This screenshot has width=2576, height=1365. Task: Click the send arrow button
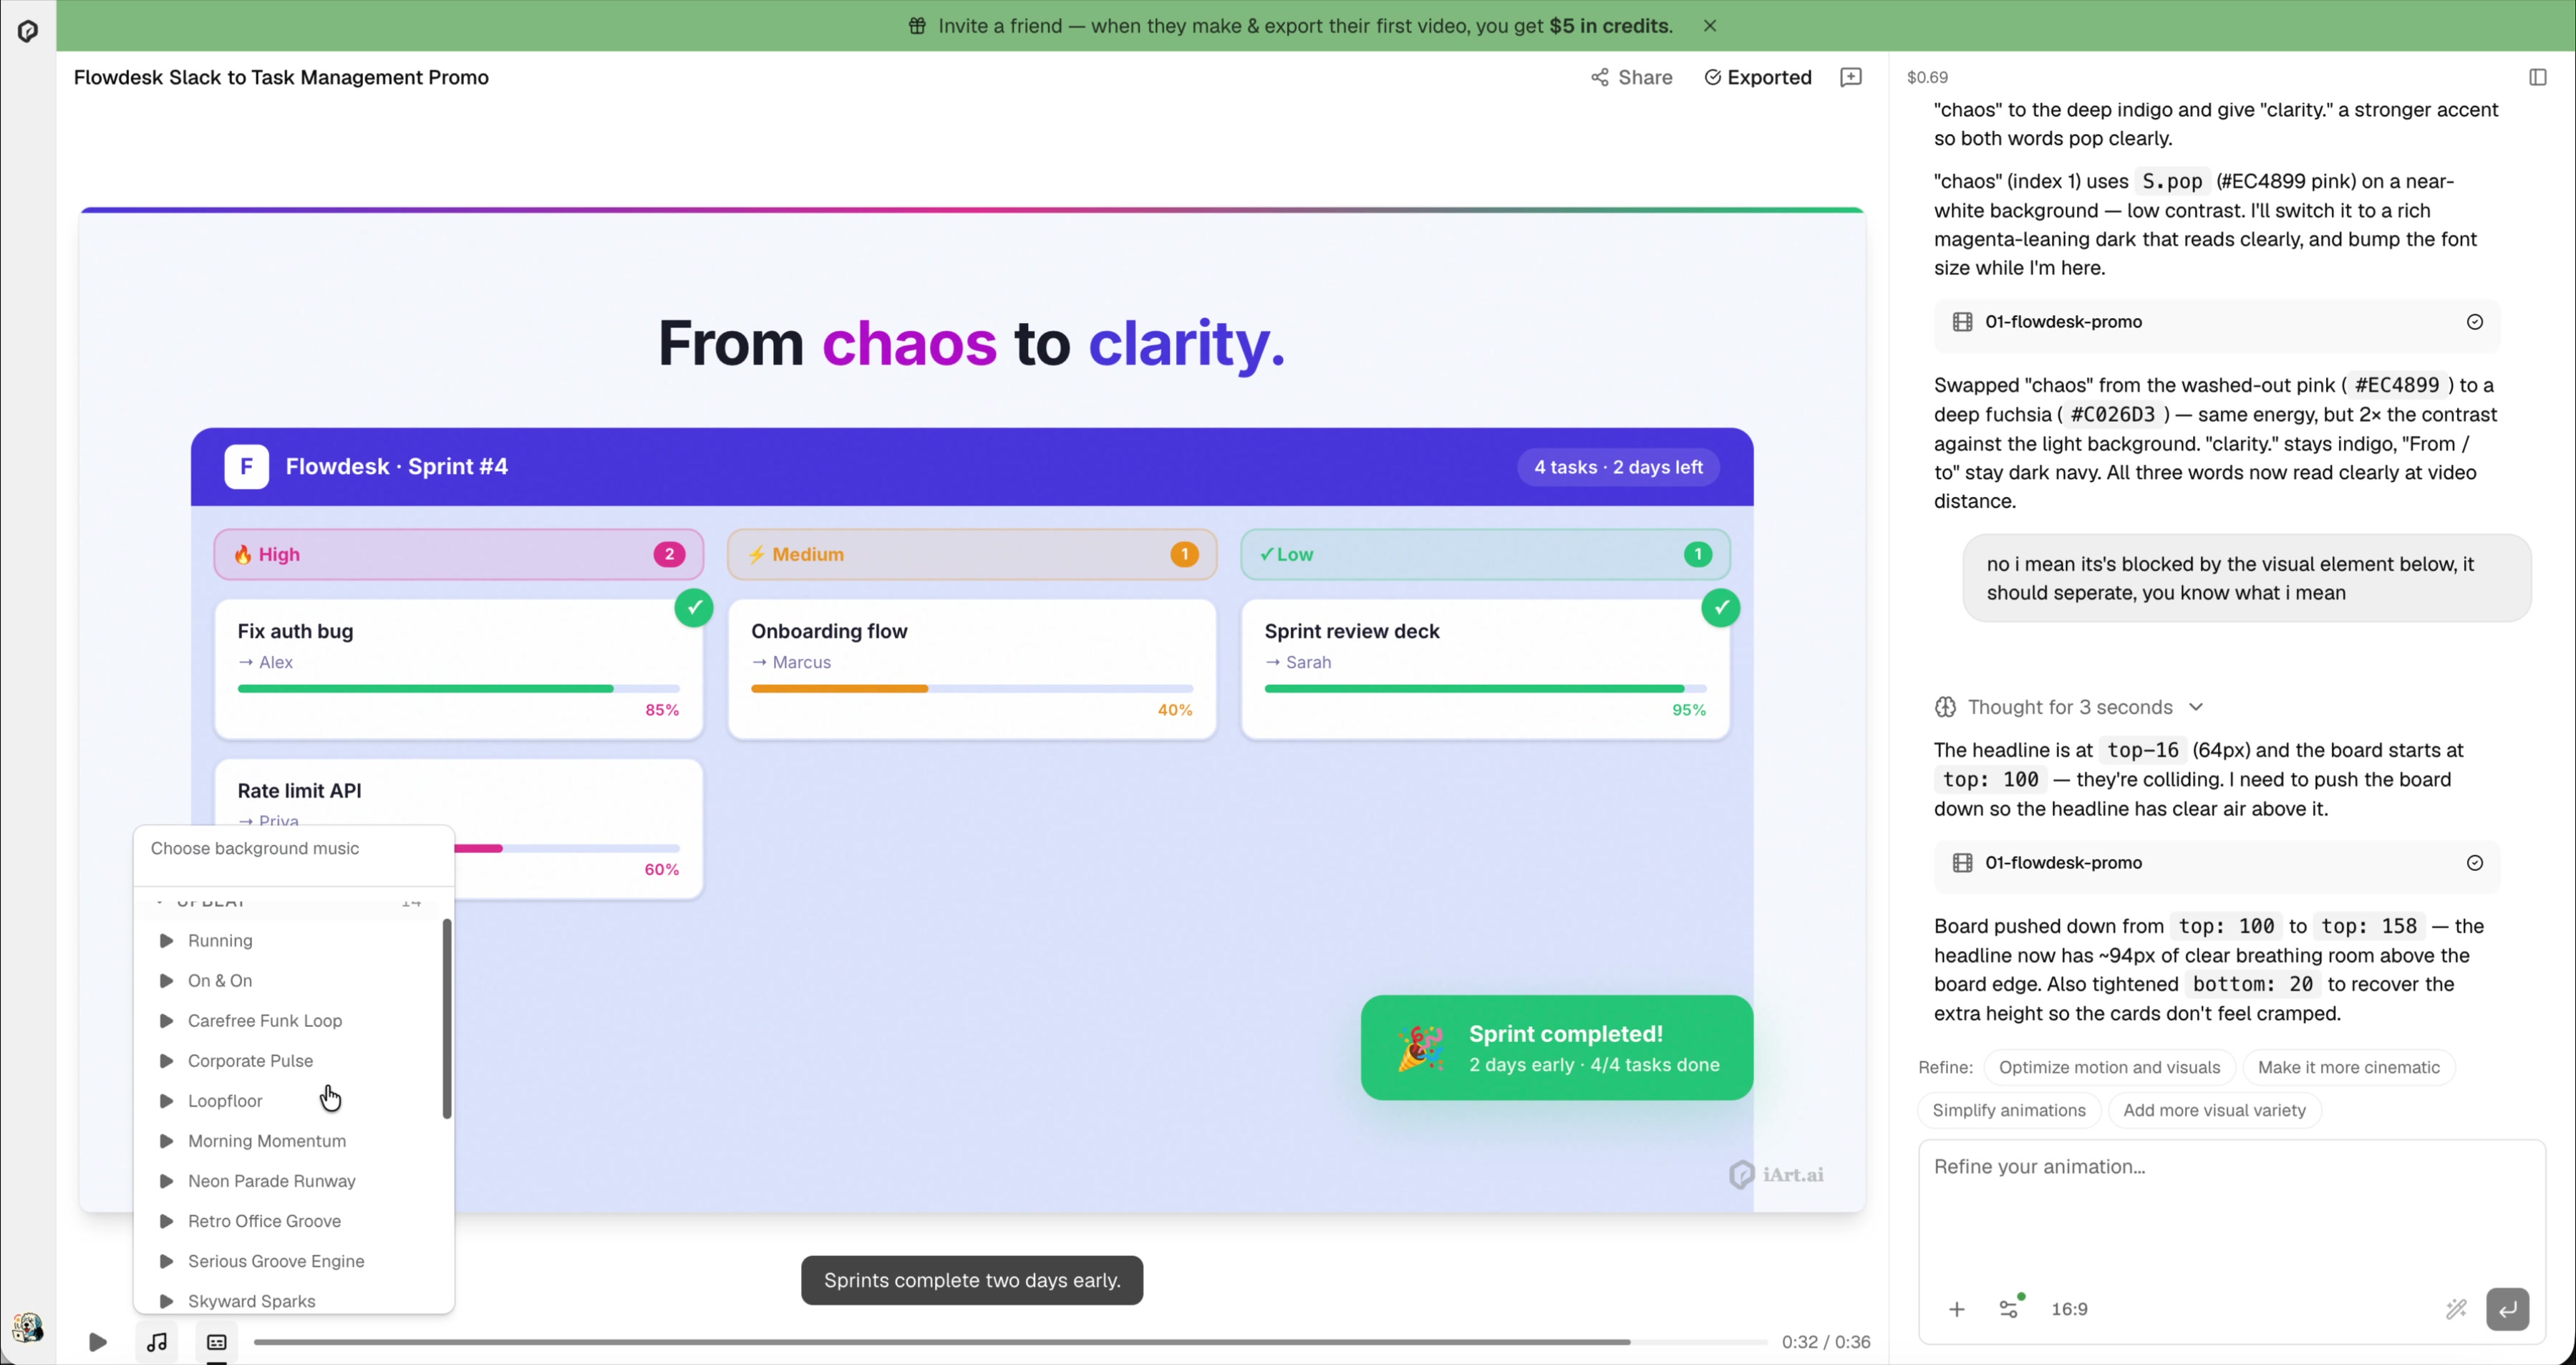click(x=2507, y=1309)
